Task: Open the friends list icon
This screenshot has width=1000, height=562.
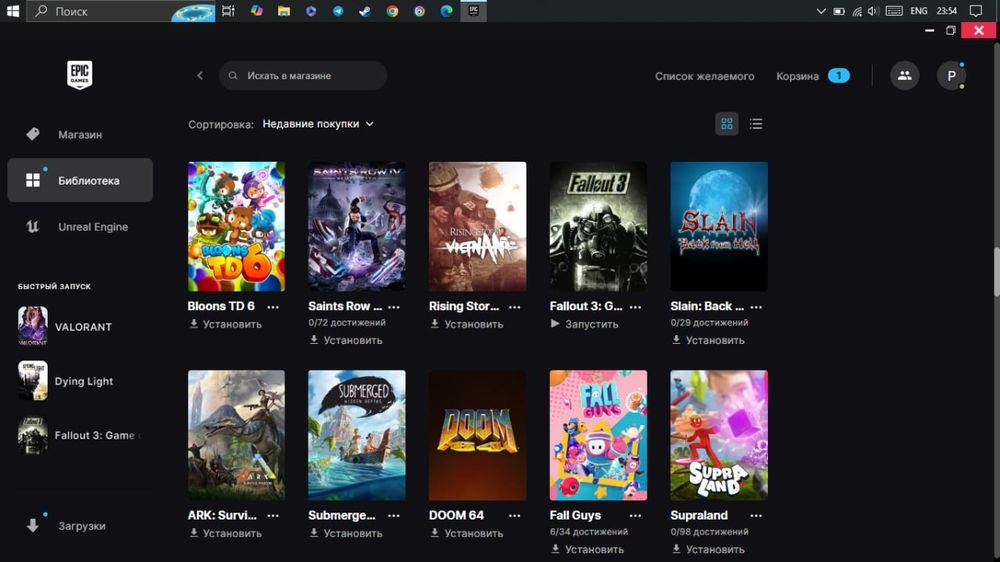Action: point(904,75)
